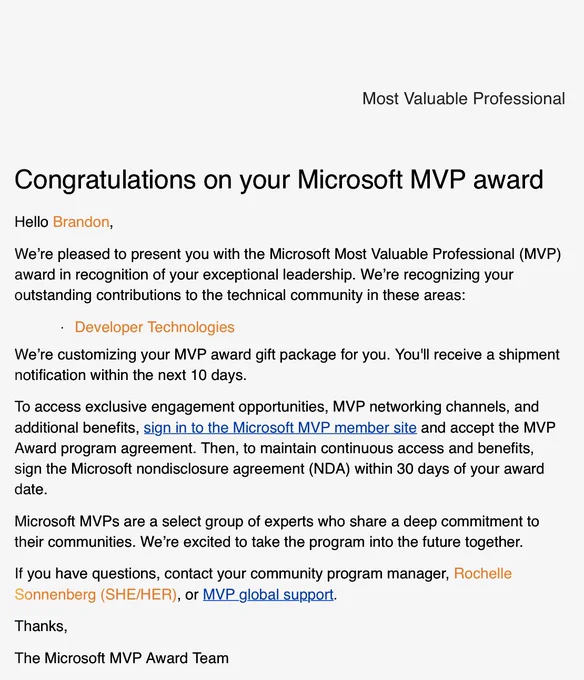Select Rochelle in the program manager's name
584x680 pixels.
coord(483,574)
